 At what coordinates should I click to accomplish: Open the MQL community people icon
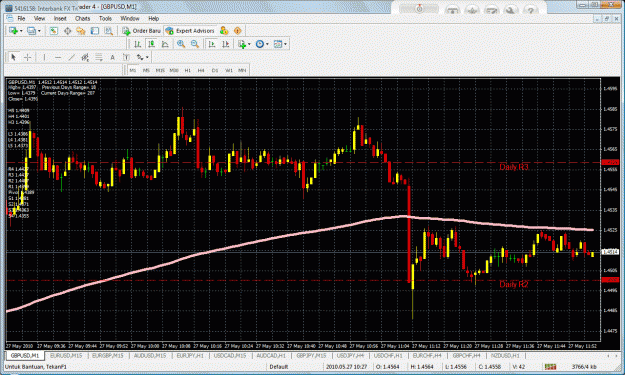click(x=224, y=31)
